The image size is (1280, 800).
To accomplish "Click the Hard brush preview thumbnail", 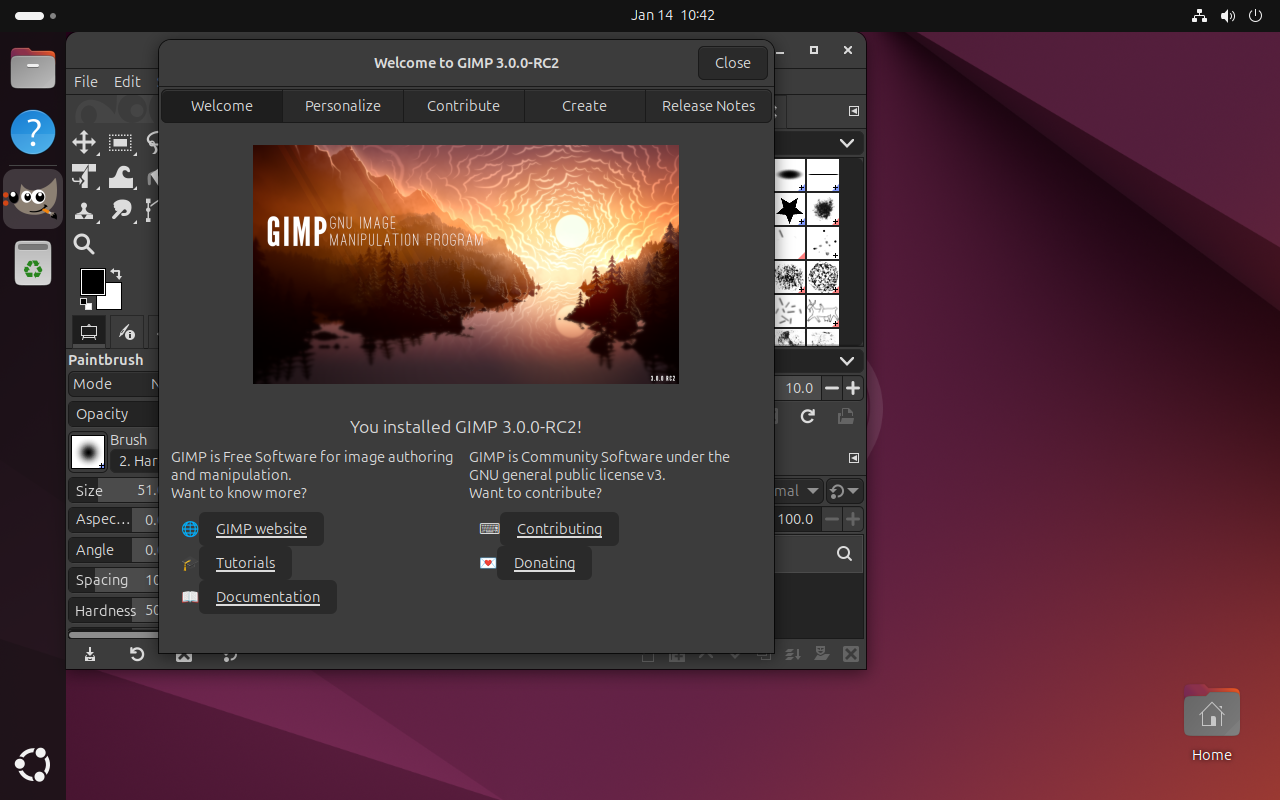I will point(88,452).
